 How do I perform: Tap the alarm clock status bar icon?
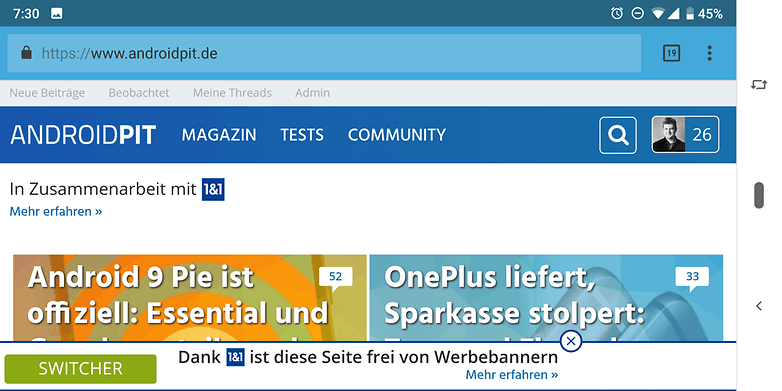pyautogui.click(x=617, y=13)
